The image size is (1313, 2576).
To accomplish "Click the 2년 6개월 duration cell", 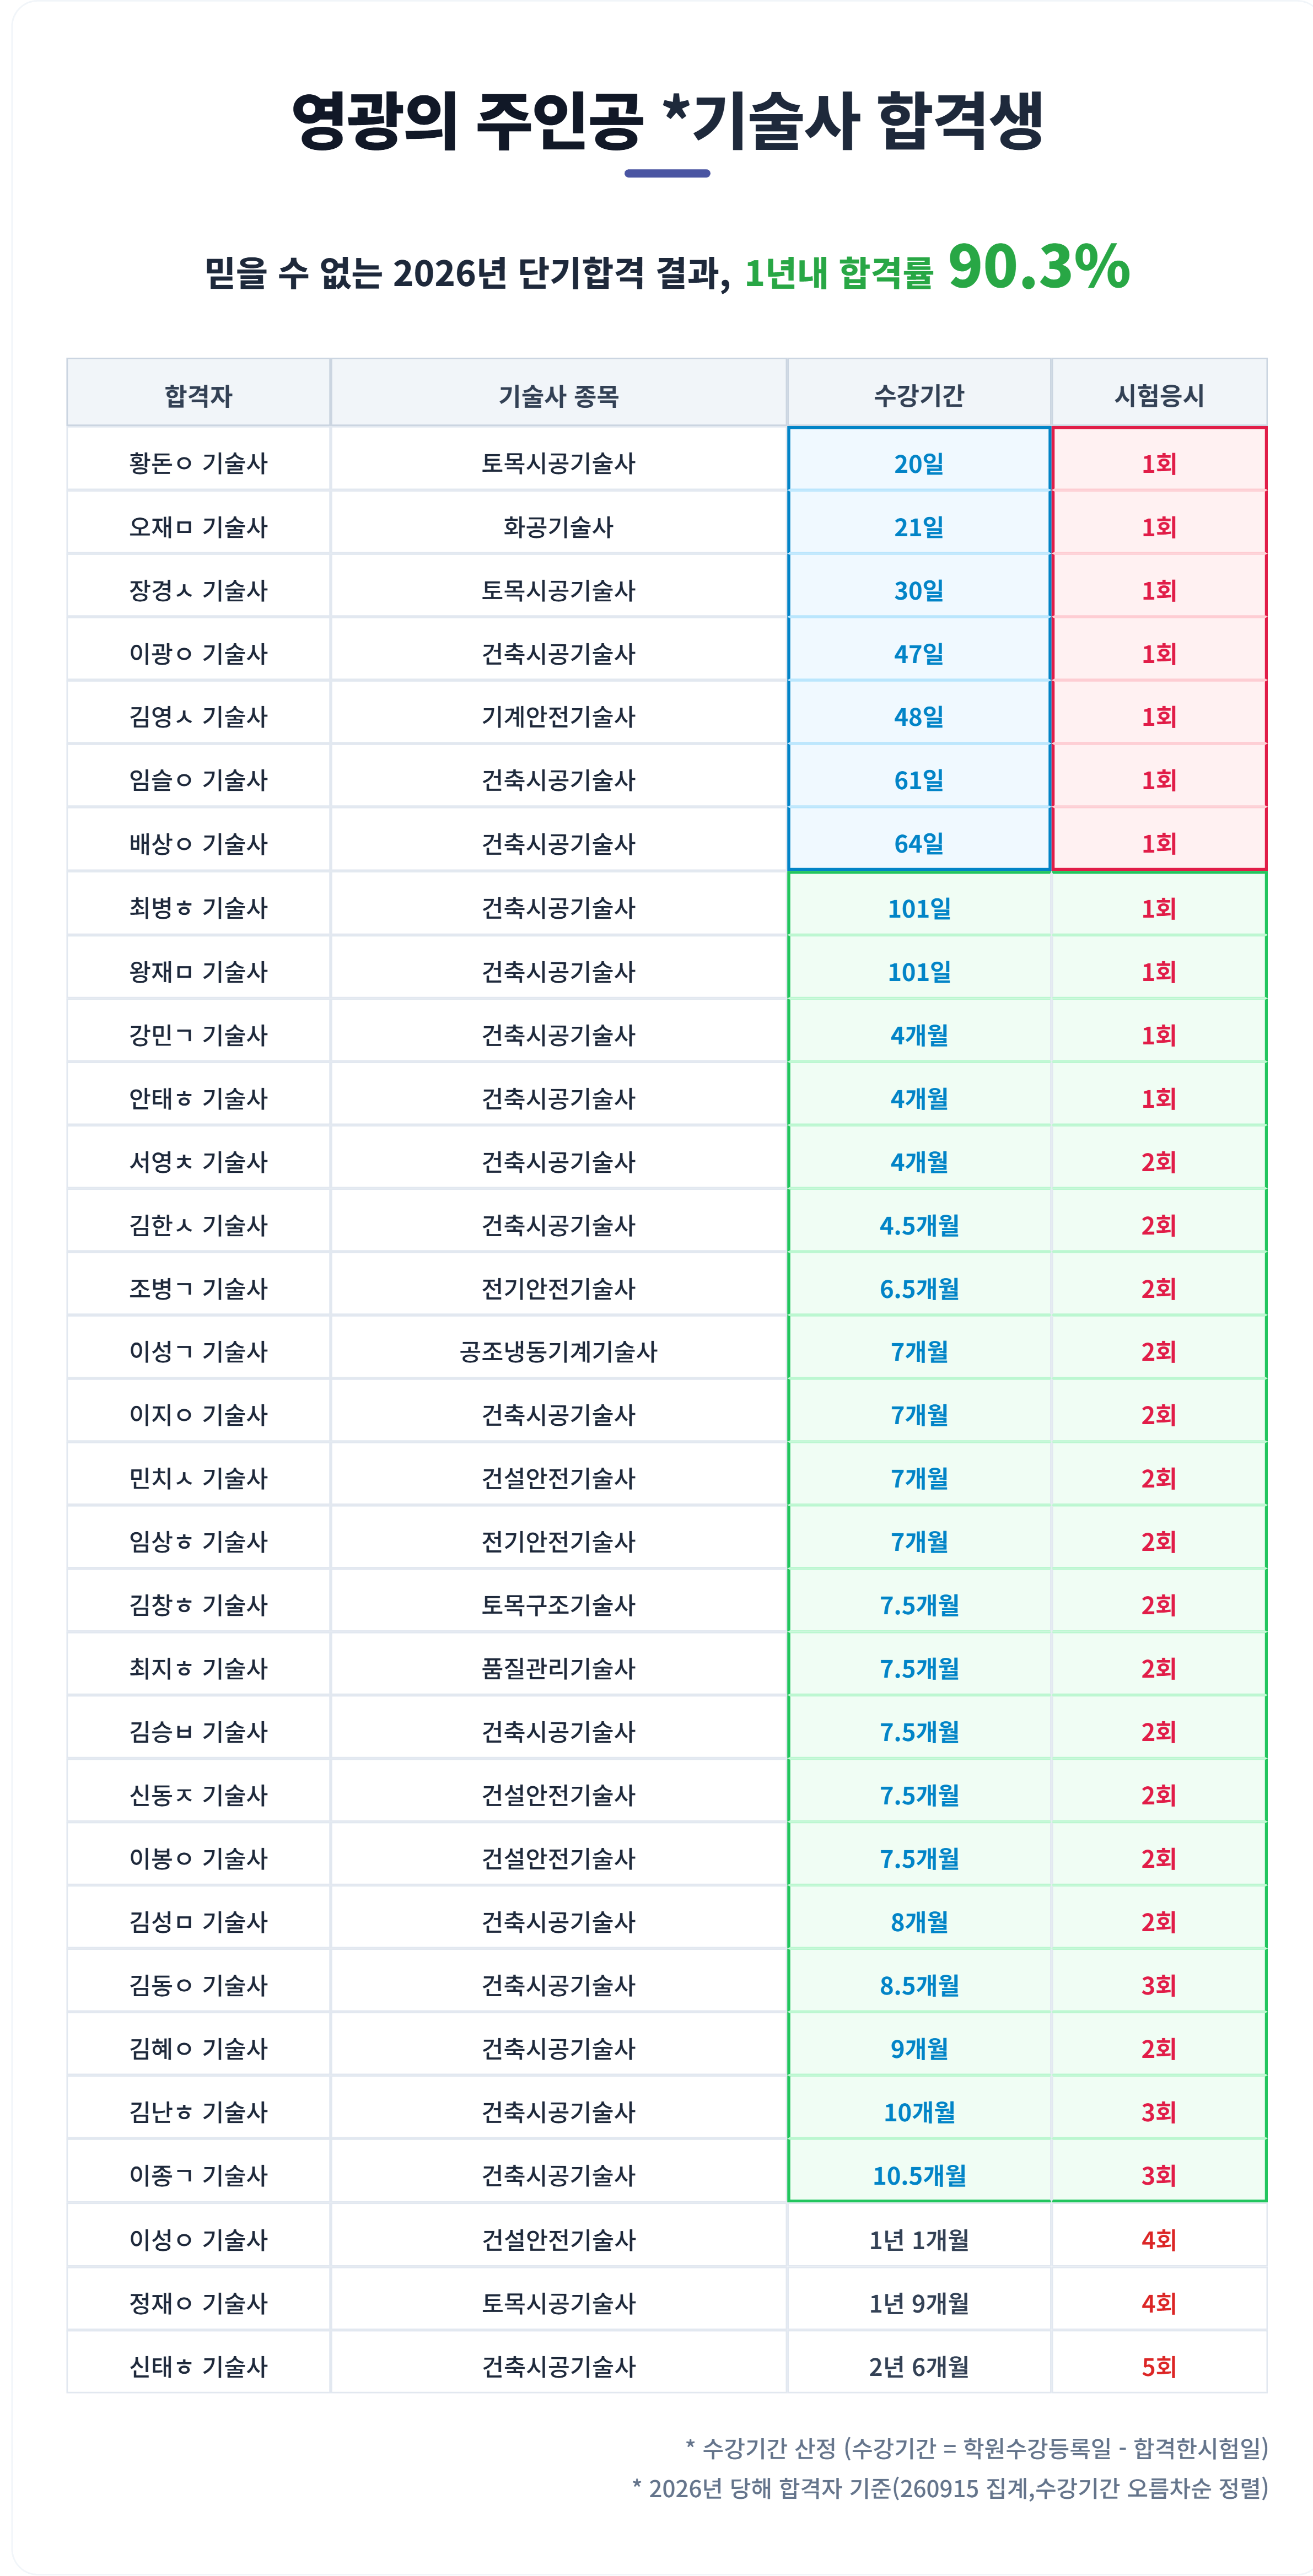I will click(919, 2366).
